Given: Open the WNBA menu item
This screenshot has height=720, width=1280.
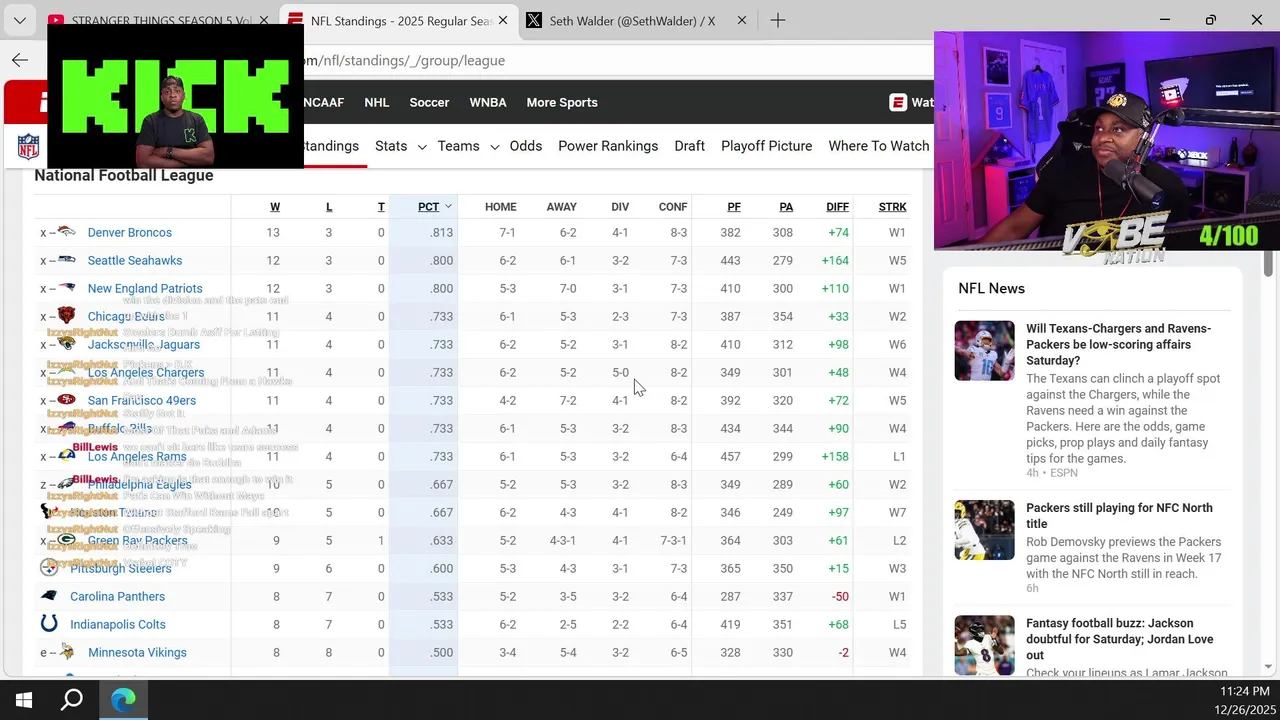Looking at the screenshot, I should pos(488,102).
